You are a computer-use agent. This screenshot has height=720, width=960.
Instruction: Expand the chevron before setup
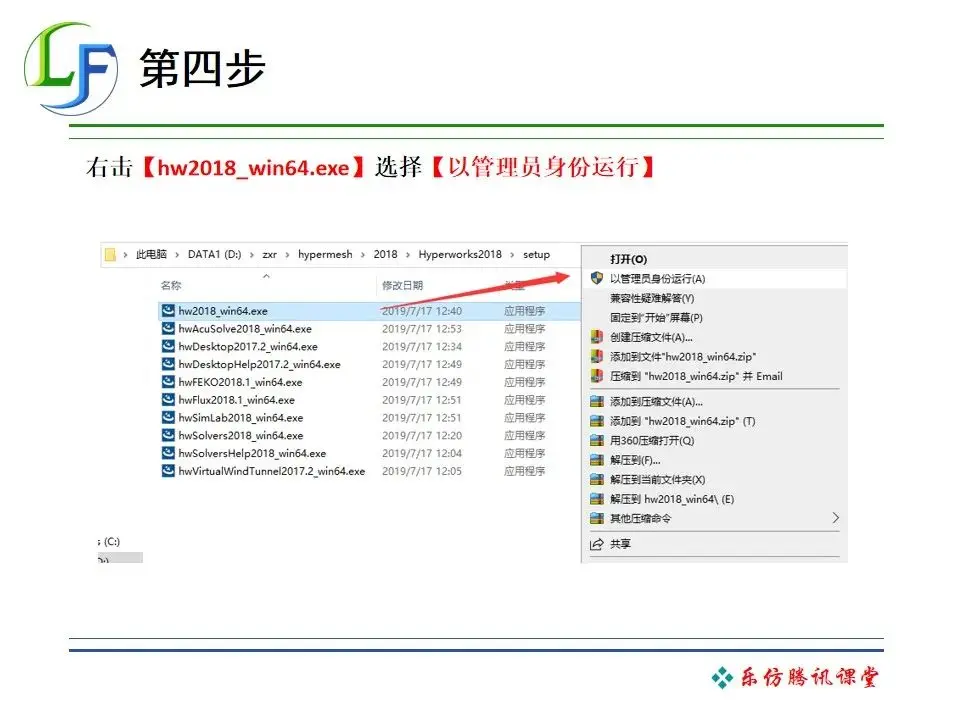pyautogui.click(x=512, y=255)
